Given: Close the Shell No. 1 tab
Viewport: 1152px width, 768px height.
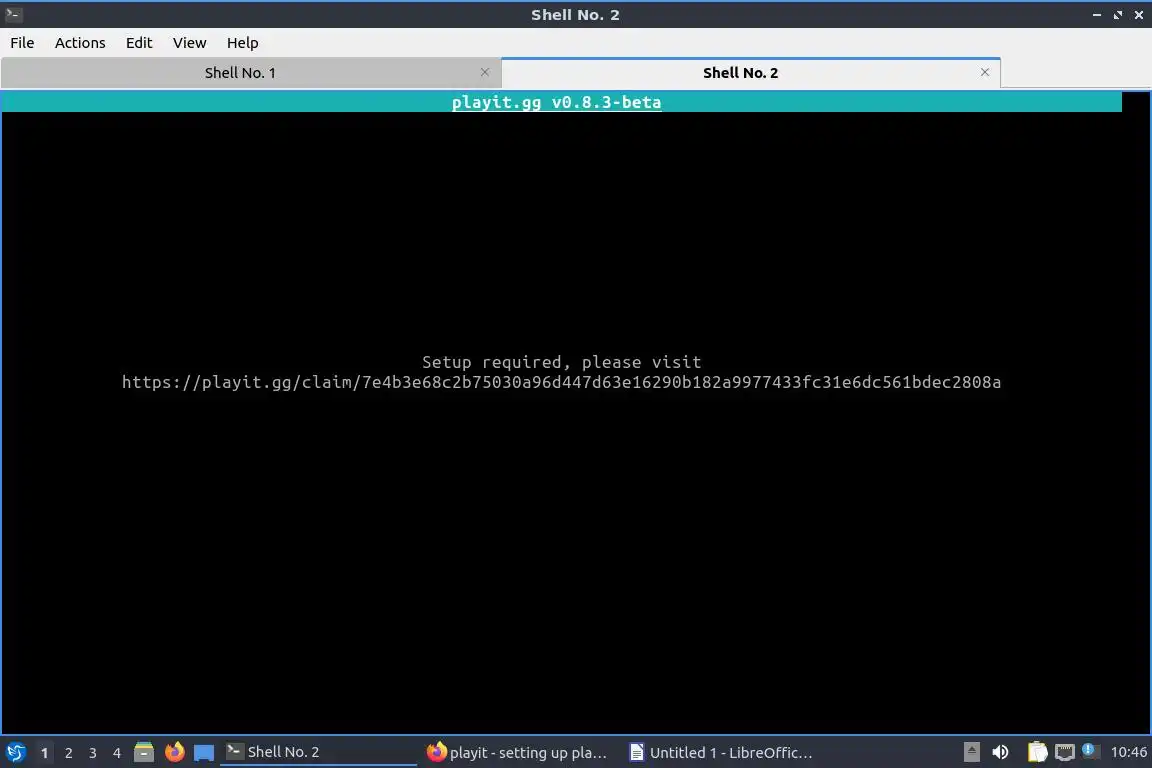Looking at the screenshot, I should [x=485, y=72].
